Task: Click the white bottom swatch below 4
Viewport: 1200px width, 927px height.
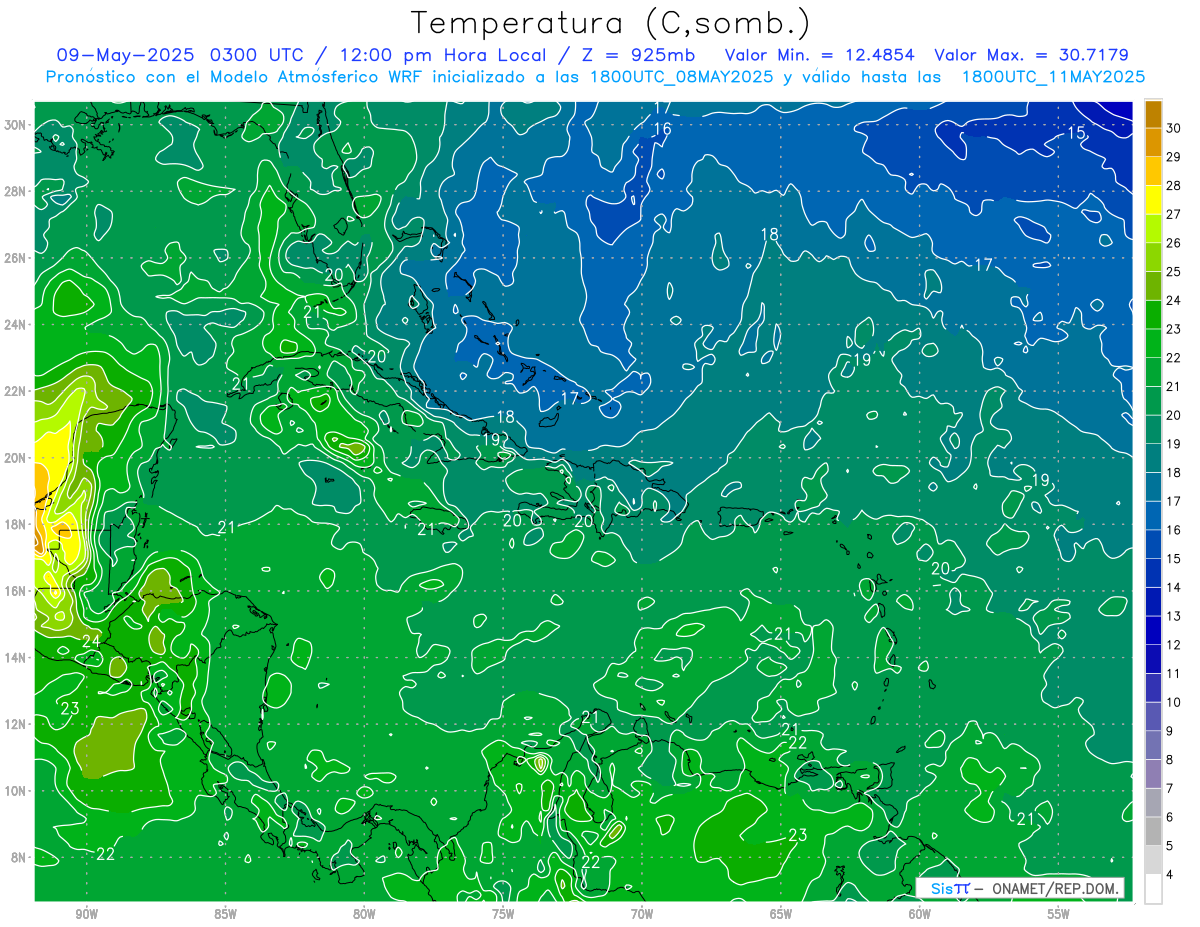Action: [x=1153, y=889]
